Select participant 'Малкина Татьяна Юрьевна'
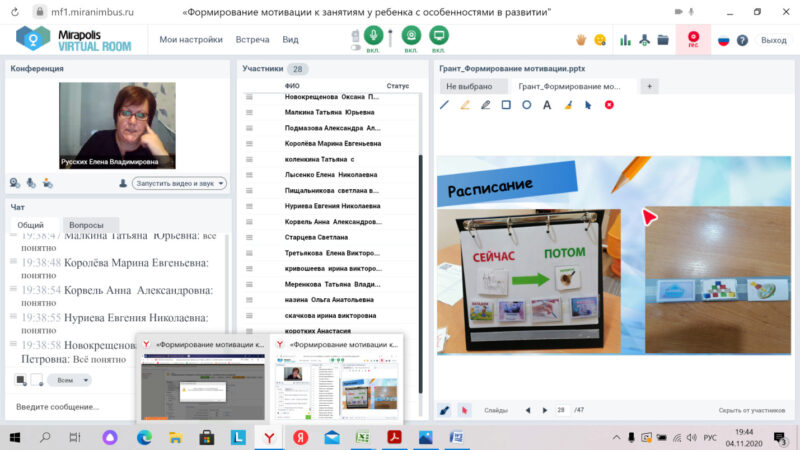800x450 pixels. click(330, 112)
